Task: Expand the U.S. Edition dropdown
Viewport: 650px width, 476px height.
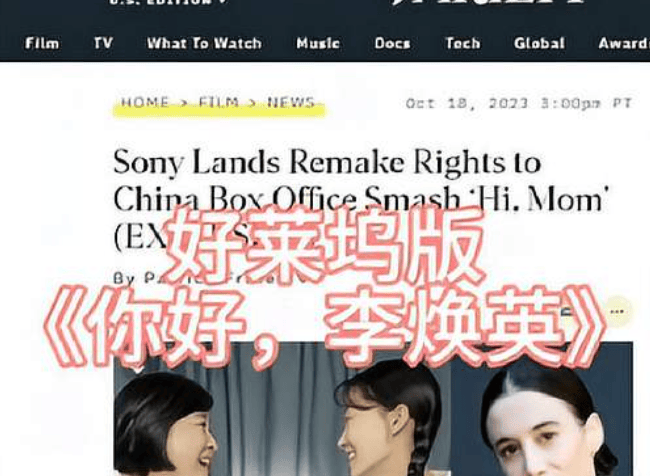Action: tap(169, 2)
